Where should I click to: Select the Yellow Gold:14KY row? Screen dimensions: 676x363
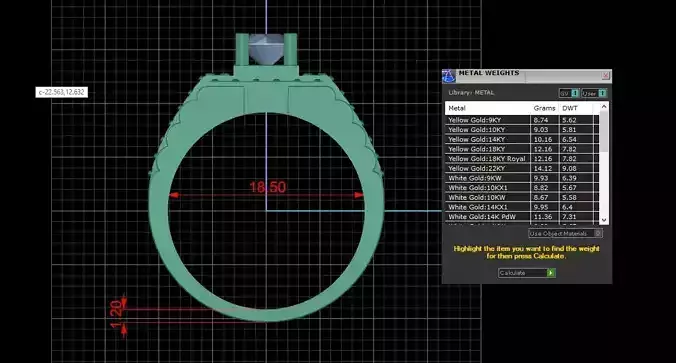tap(522, 139)
